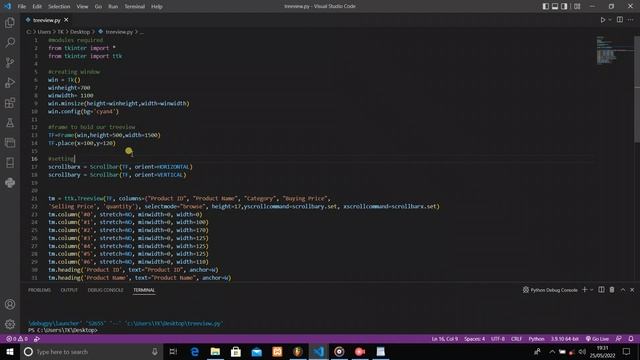Screen dimensions: 640x360
Task: Open the File menu
Action: point(22,6)
